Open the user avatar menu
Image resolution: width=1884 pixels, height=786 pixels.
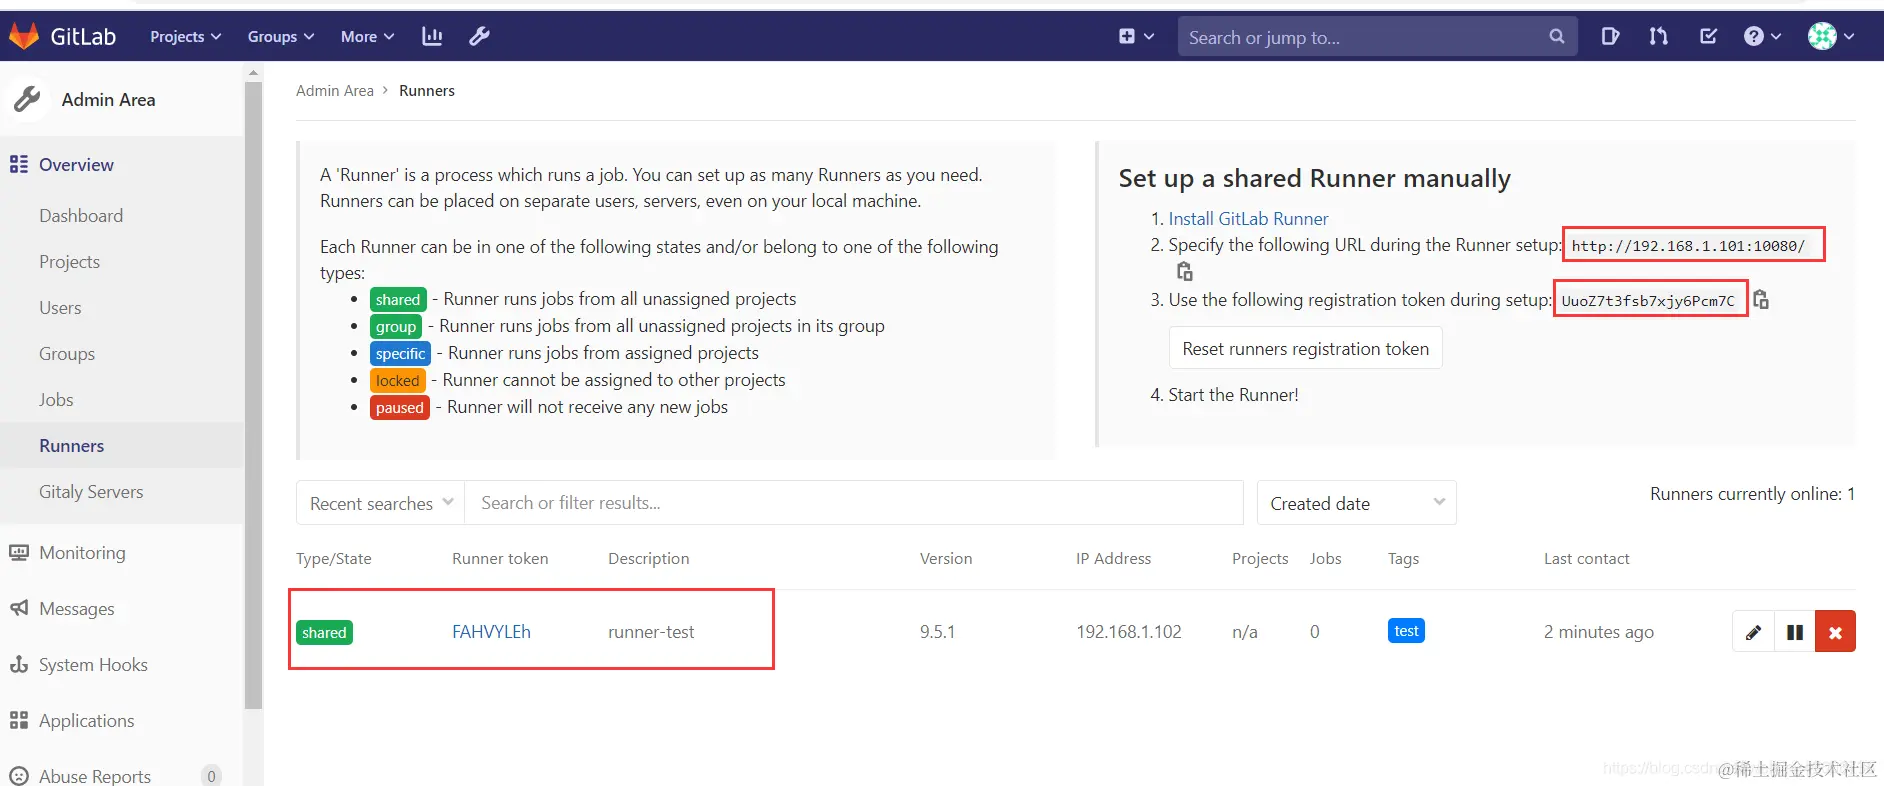(x=1831, y=36)
